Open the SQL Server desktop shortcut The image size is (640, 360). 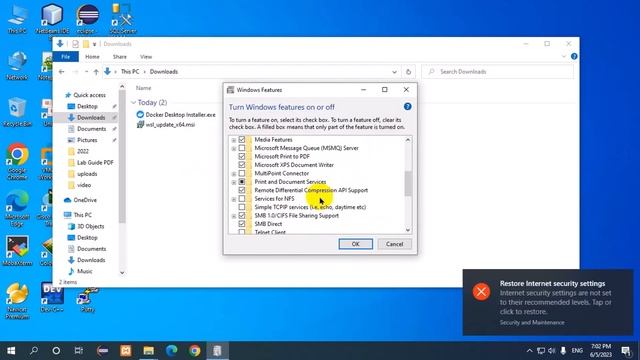point(122,18)
